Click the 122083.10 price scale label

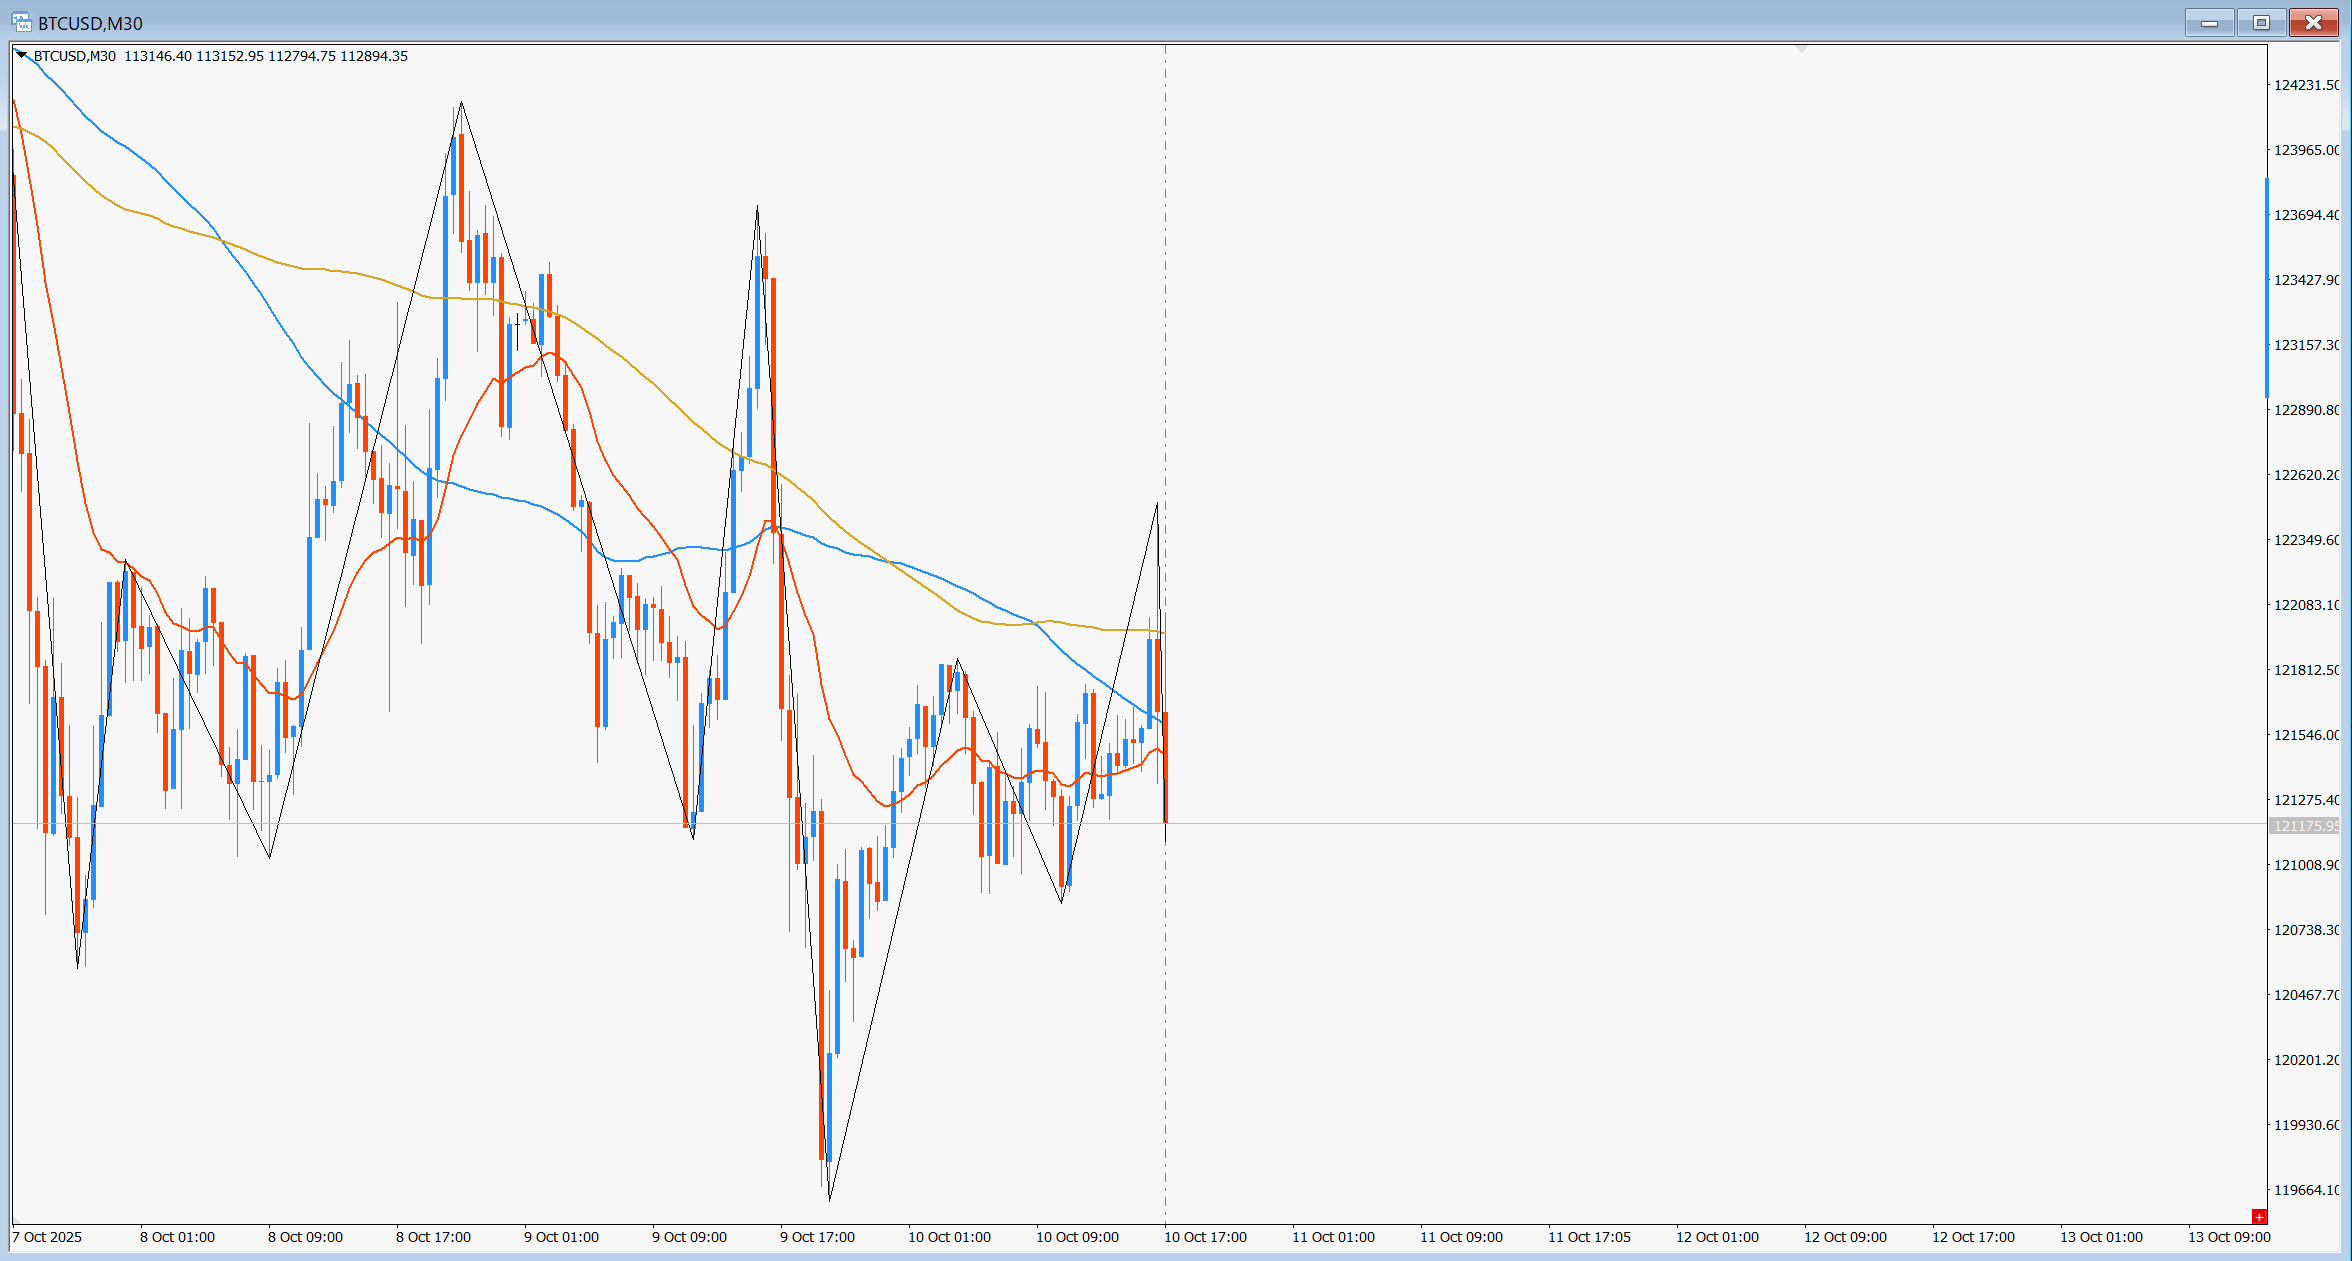(2306, 605)
